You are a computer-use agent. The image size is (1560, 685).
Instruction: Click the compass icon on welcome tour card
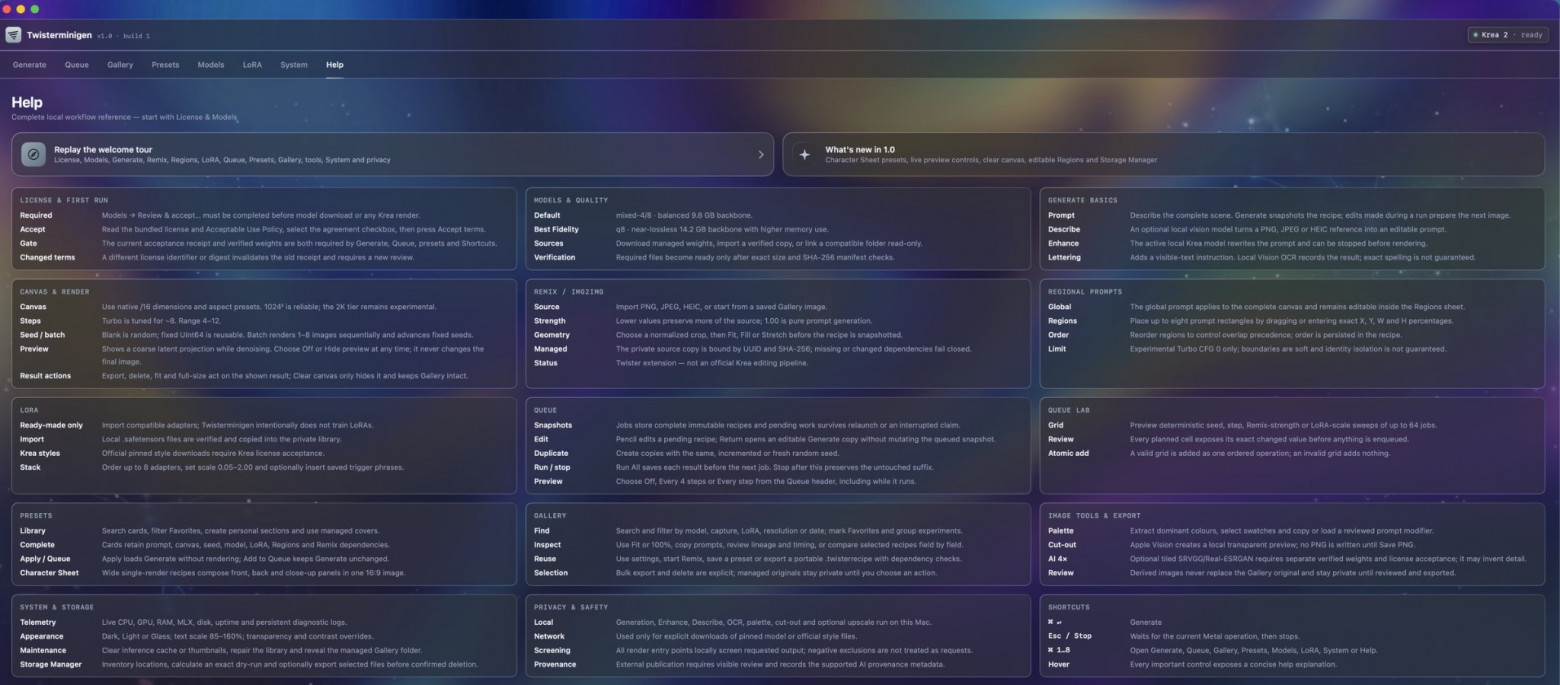(x=33, y=154)
